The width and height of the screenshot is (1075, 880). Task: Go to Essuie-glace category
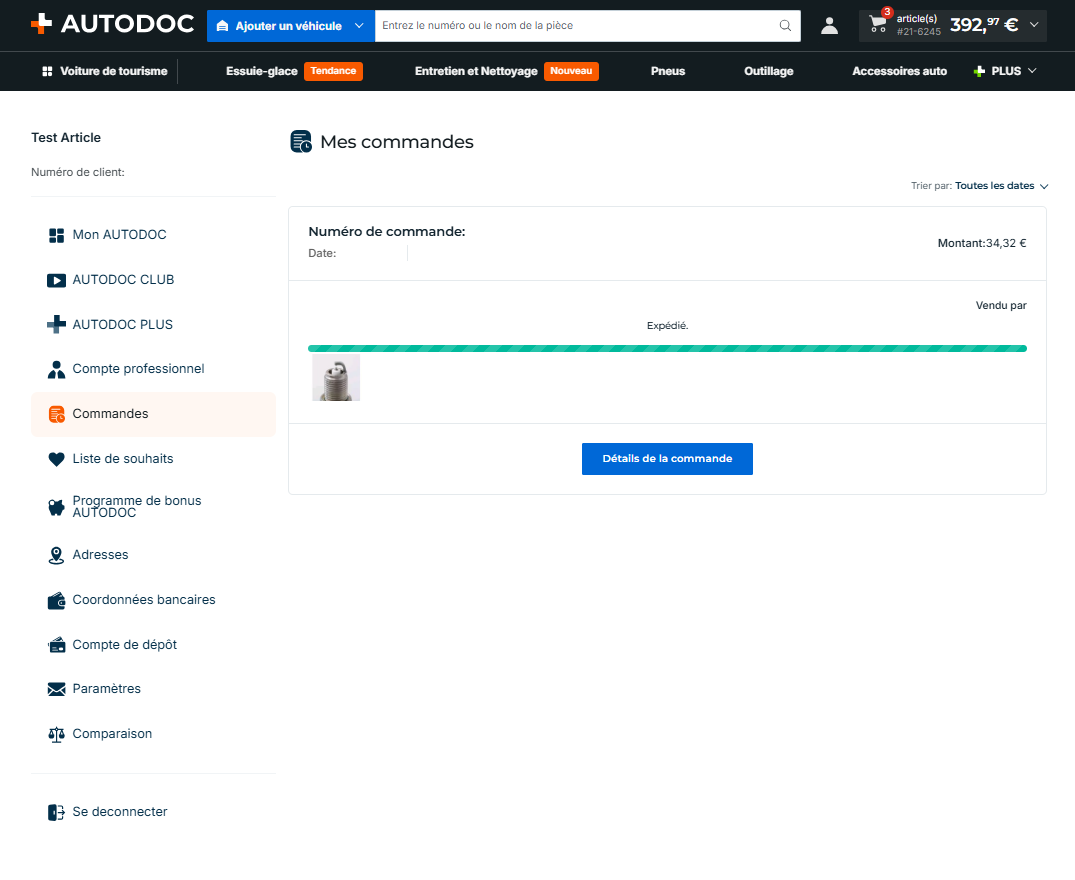(x=261, y=71)
